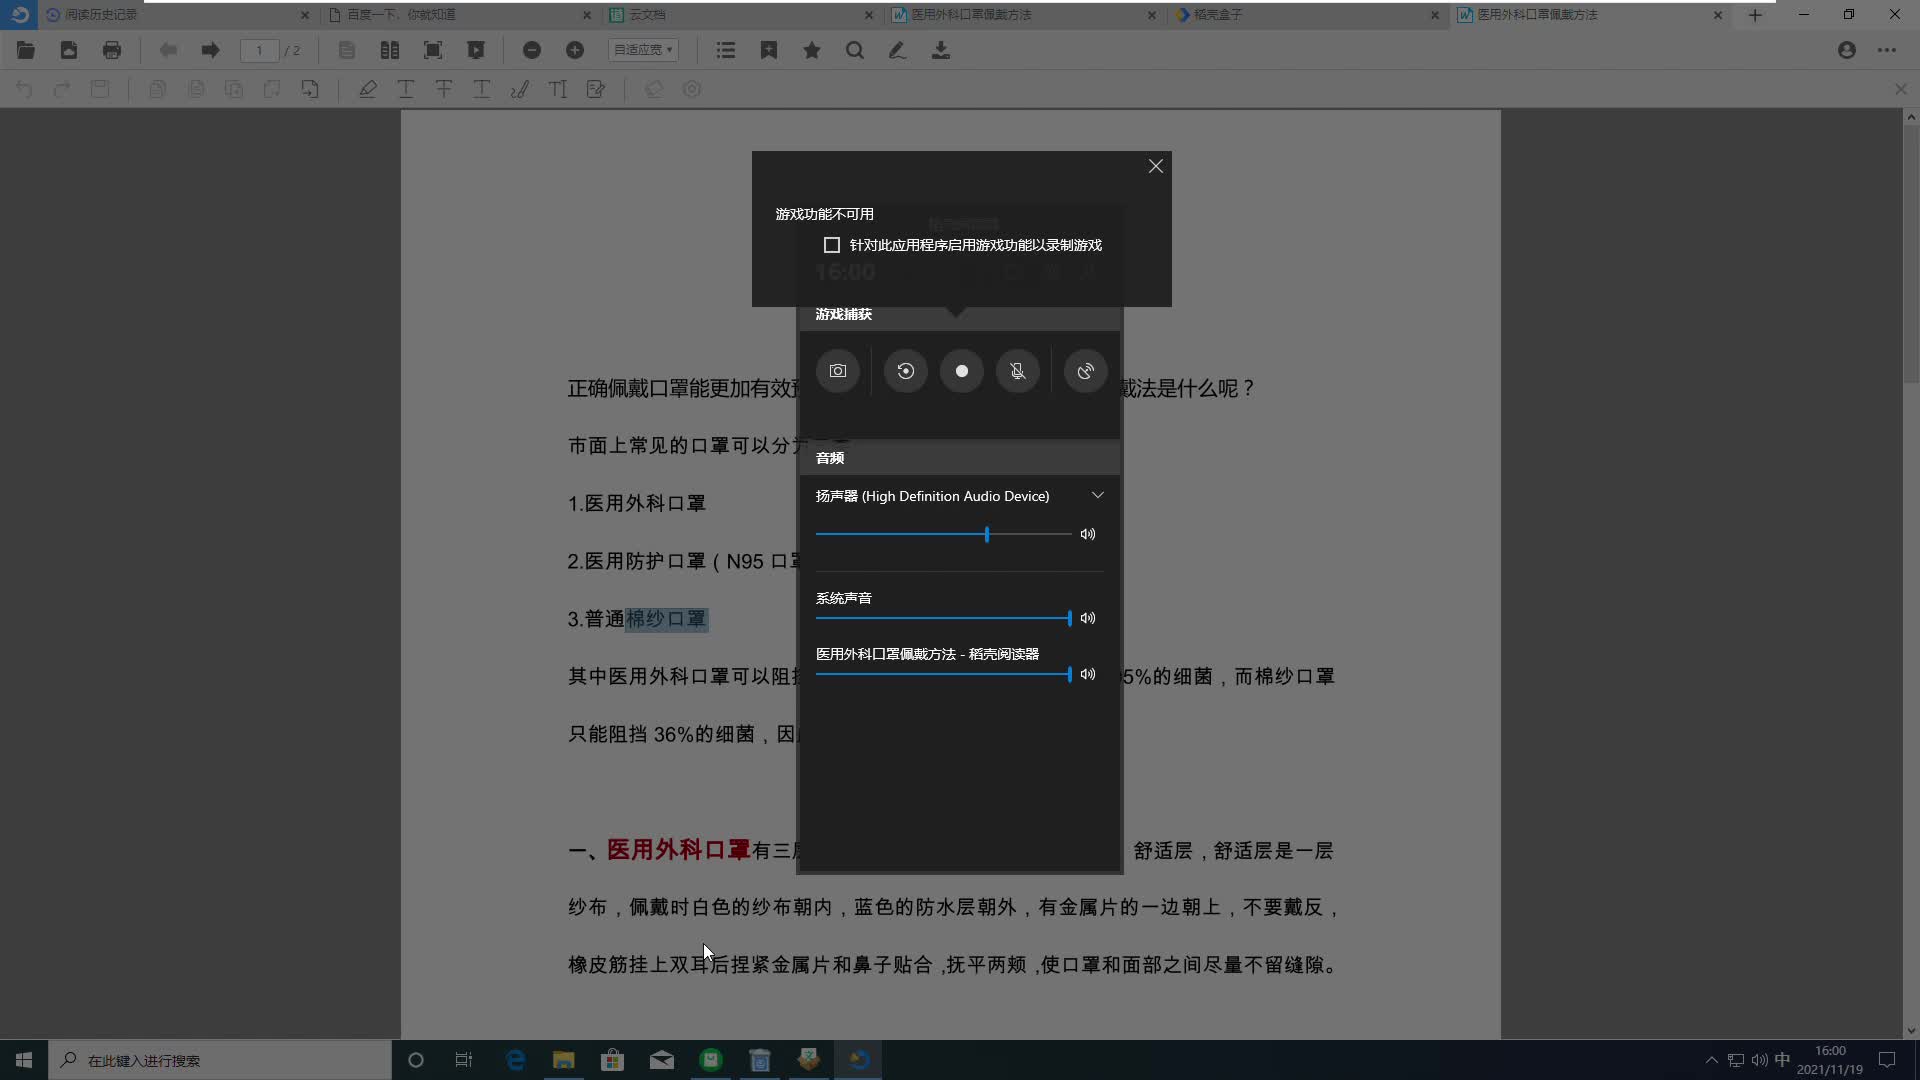Collapse the 扬声器 audio device section
The height and width of the screenshot is (1080, 1920).
1097,494
